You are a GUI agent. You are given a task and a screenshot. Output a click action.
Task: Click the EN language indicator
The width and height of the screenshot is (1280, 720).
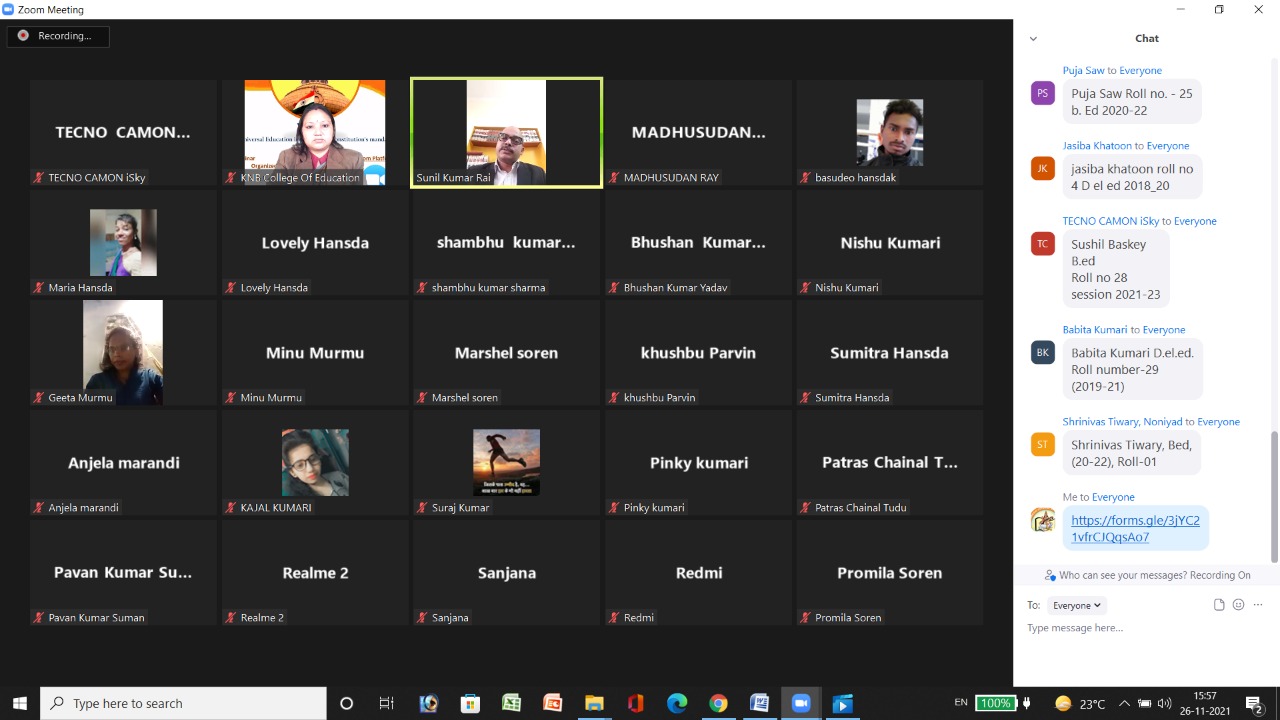(x=961, y=703)
